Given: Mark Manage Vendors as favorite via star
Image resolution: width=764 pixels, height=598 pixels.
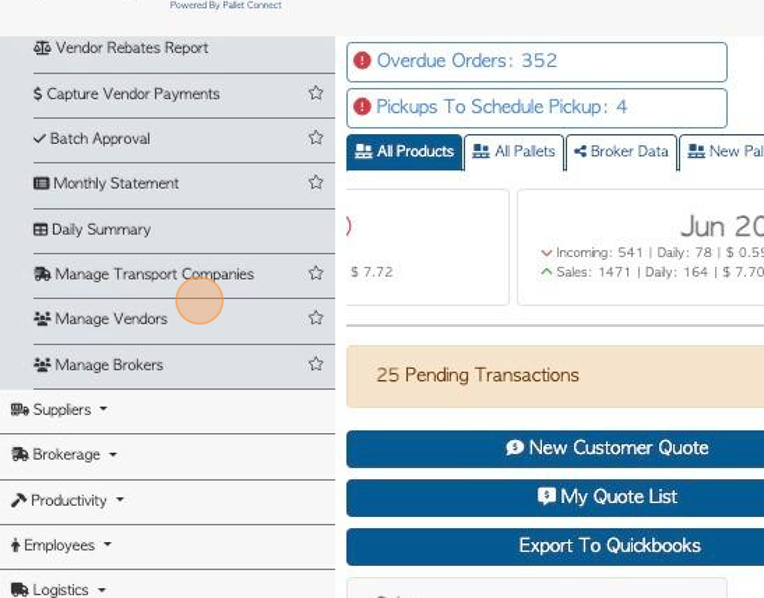Looking at the screenshot, I should (x=316, y=318).
